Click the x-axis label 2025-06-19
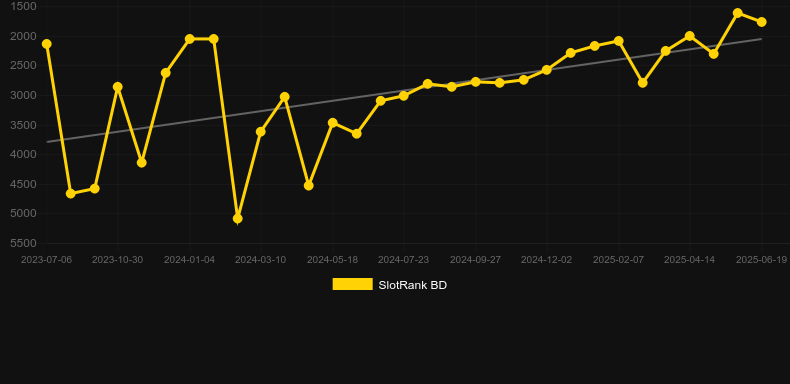The image size is (790, 384). (761, 260)
